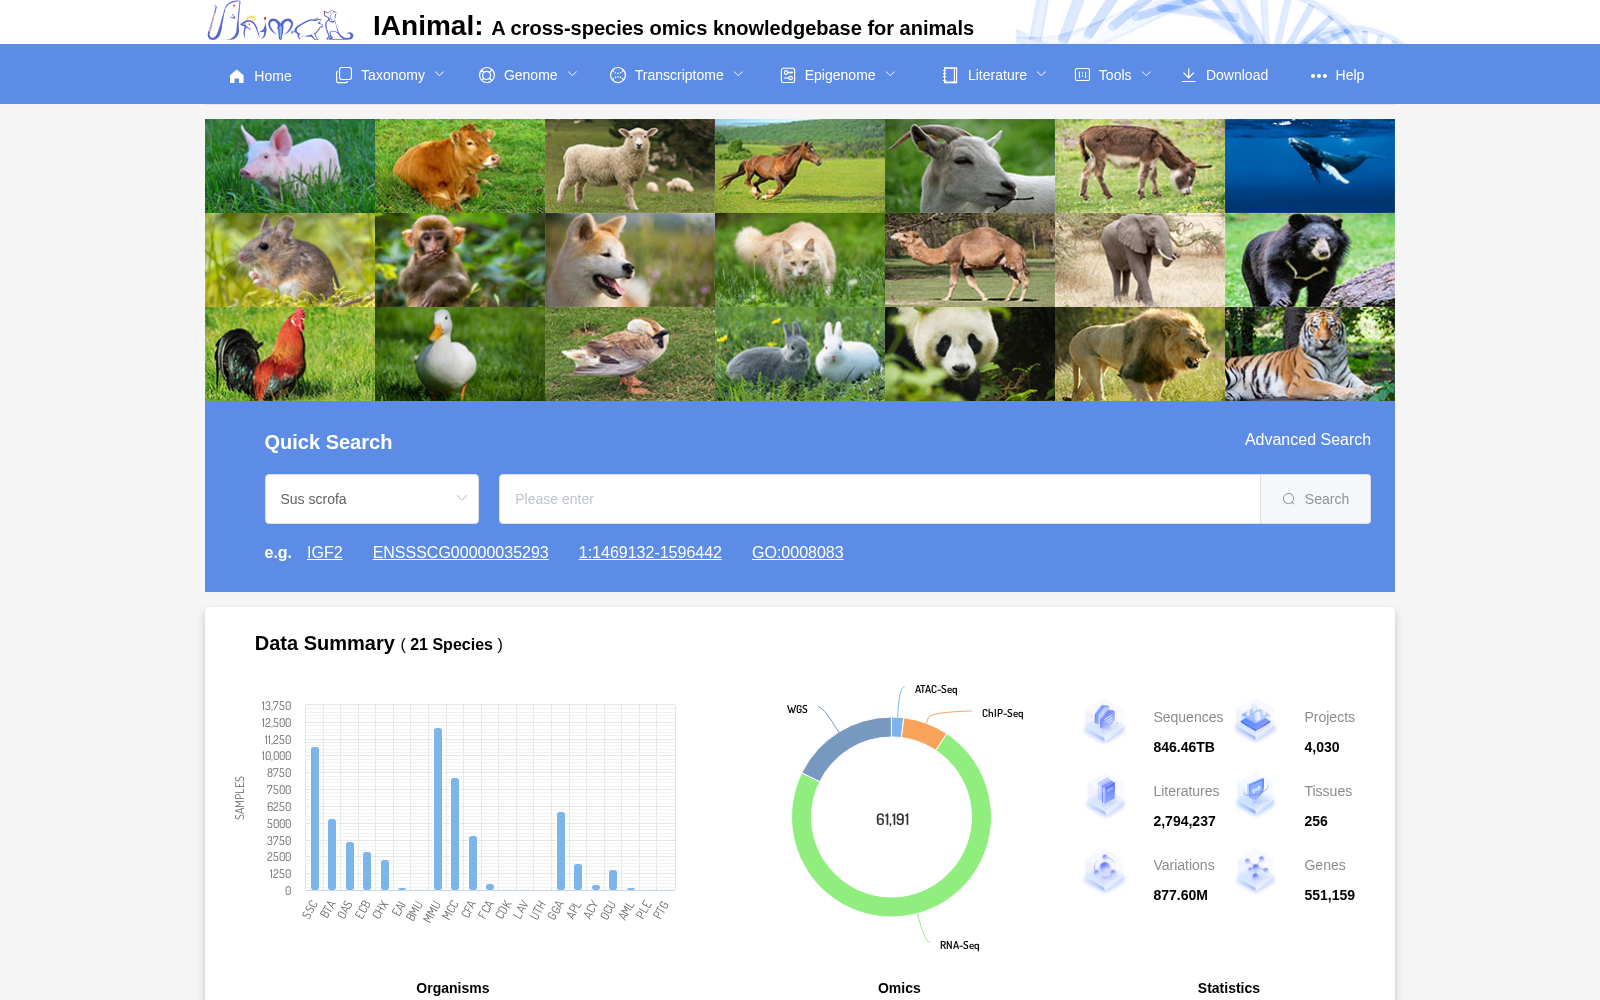Click the Data Summary heading
Image resolution: width=1600 pixels, height=1000 pixels.
pos(325,643)
